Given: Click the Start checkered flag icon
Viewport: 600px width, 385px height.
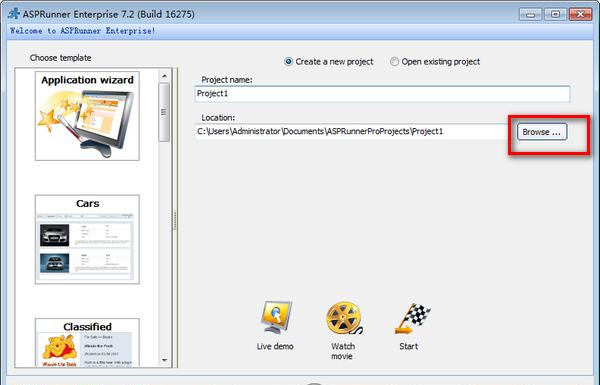Looking at the screenshot, I should (412, 318).
